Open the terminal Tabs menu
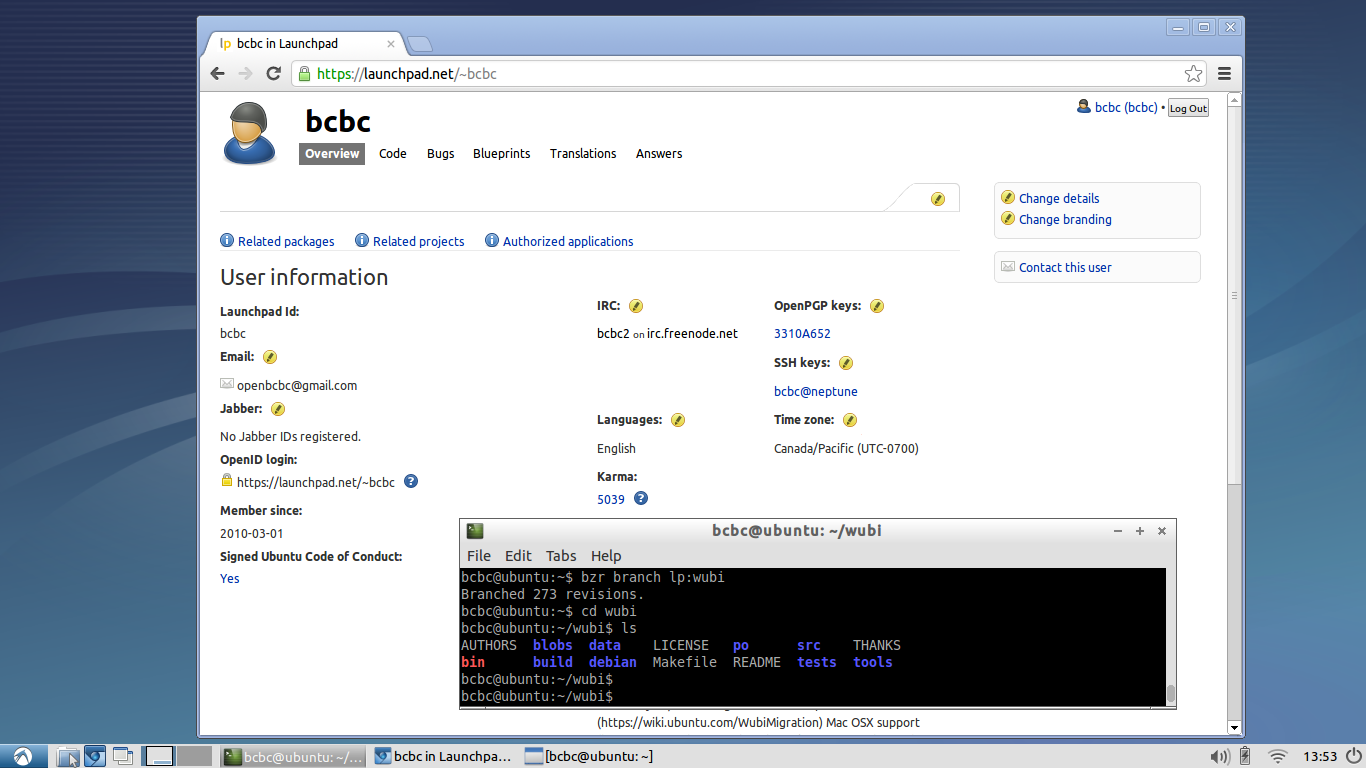The image size is (1366, 768). pos(561,555)
